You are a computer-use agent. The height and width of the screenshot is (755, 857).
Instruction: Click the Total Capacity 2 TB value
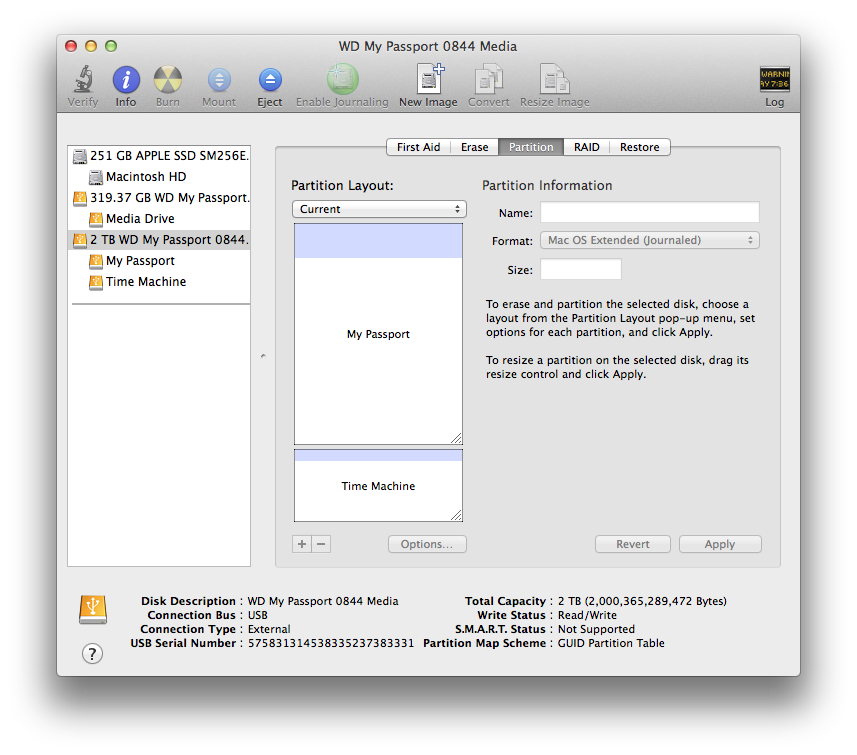pos(642,601)
